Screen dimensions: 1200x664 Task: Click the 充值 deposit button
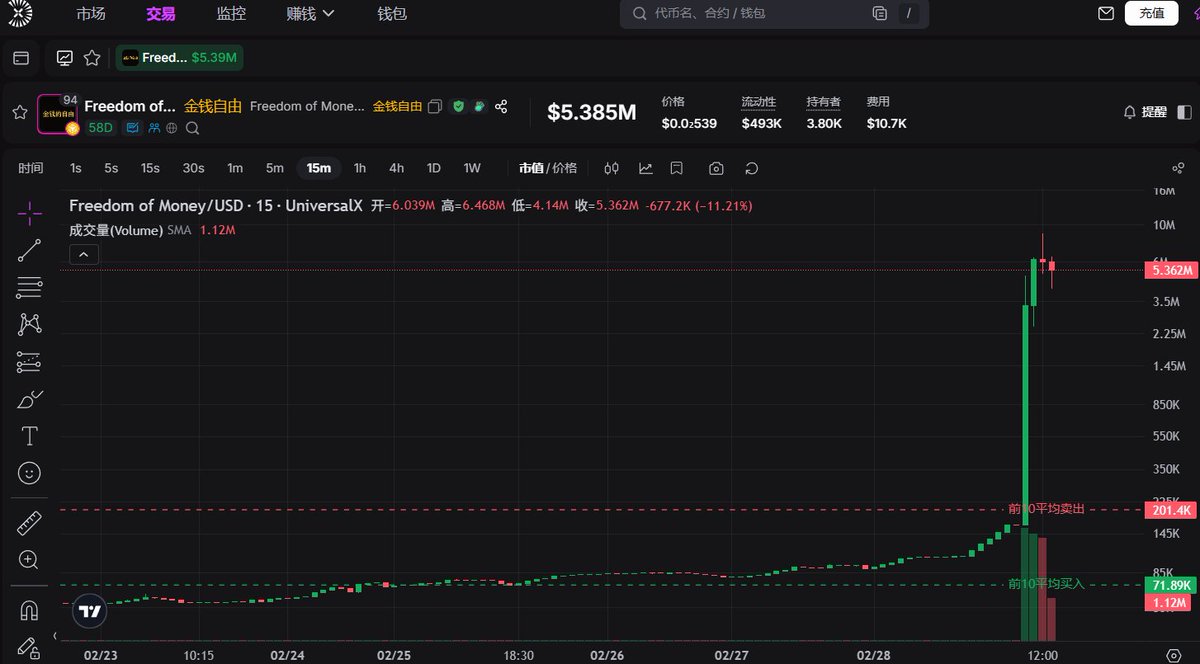pos(1152,13)
